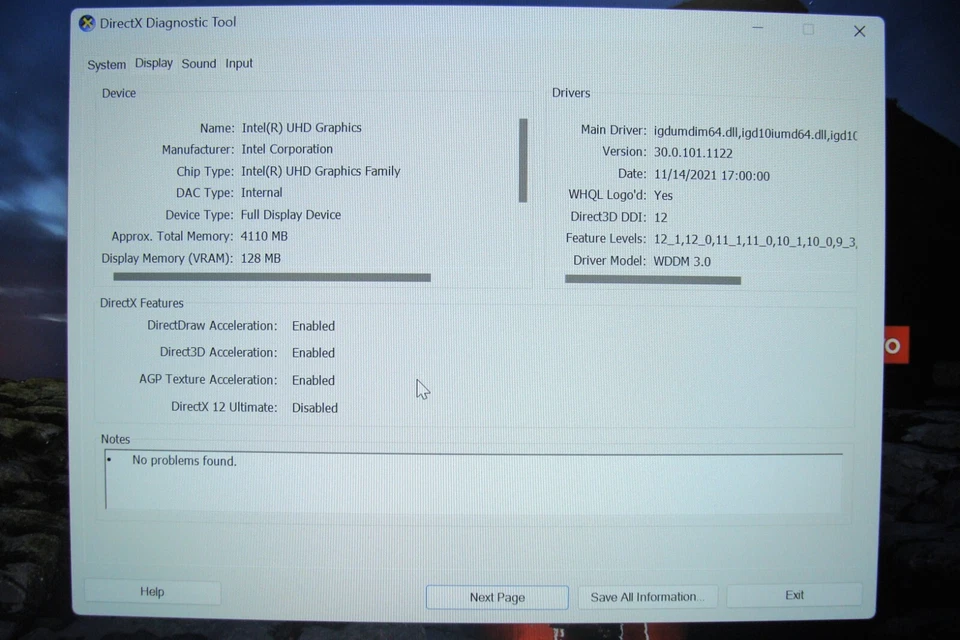Switch to the System tab
960x640 pixels.
point(107,64)
